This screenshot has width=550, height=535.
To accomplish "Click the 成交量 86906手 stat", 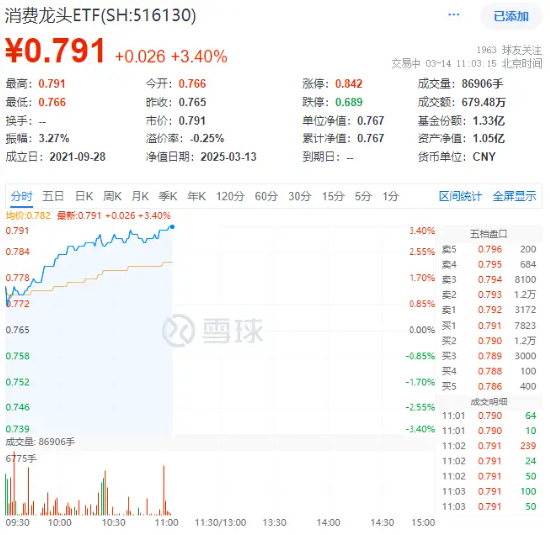I will pyautogui.click(x=460, y=84).
